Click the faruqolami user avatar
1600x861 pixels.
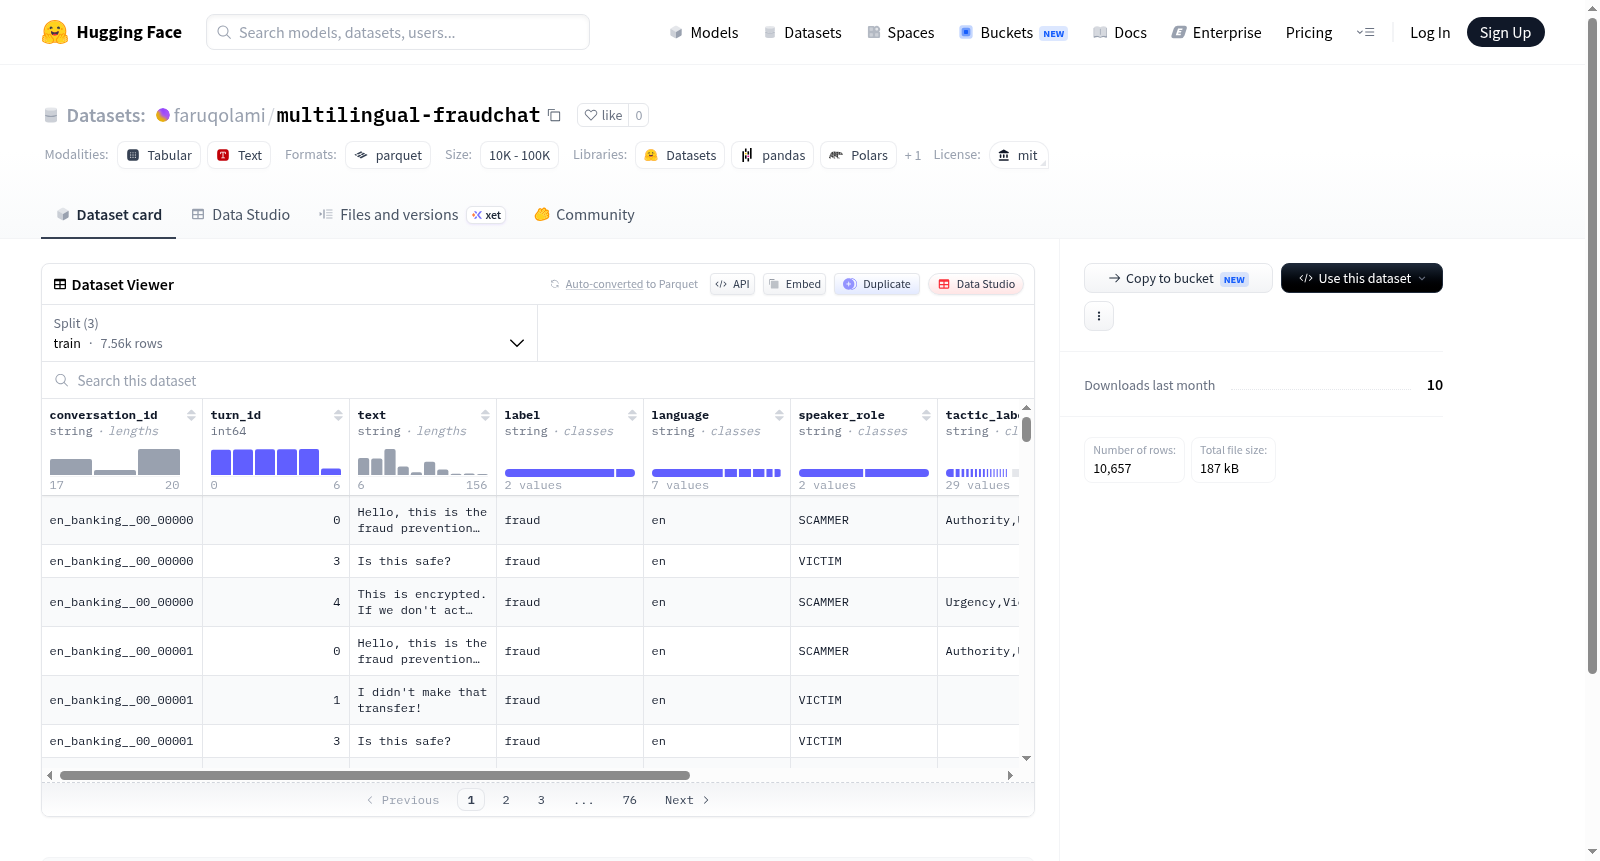163,115
